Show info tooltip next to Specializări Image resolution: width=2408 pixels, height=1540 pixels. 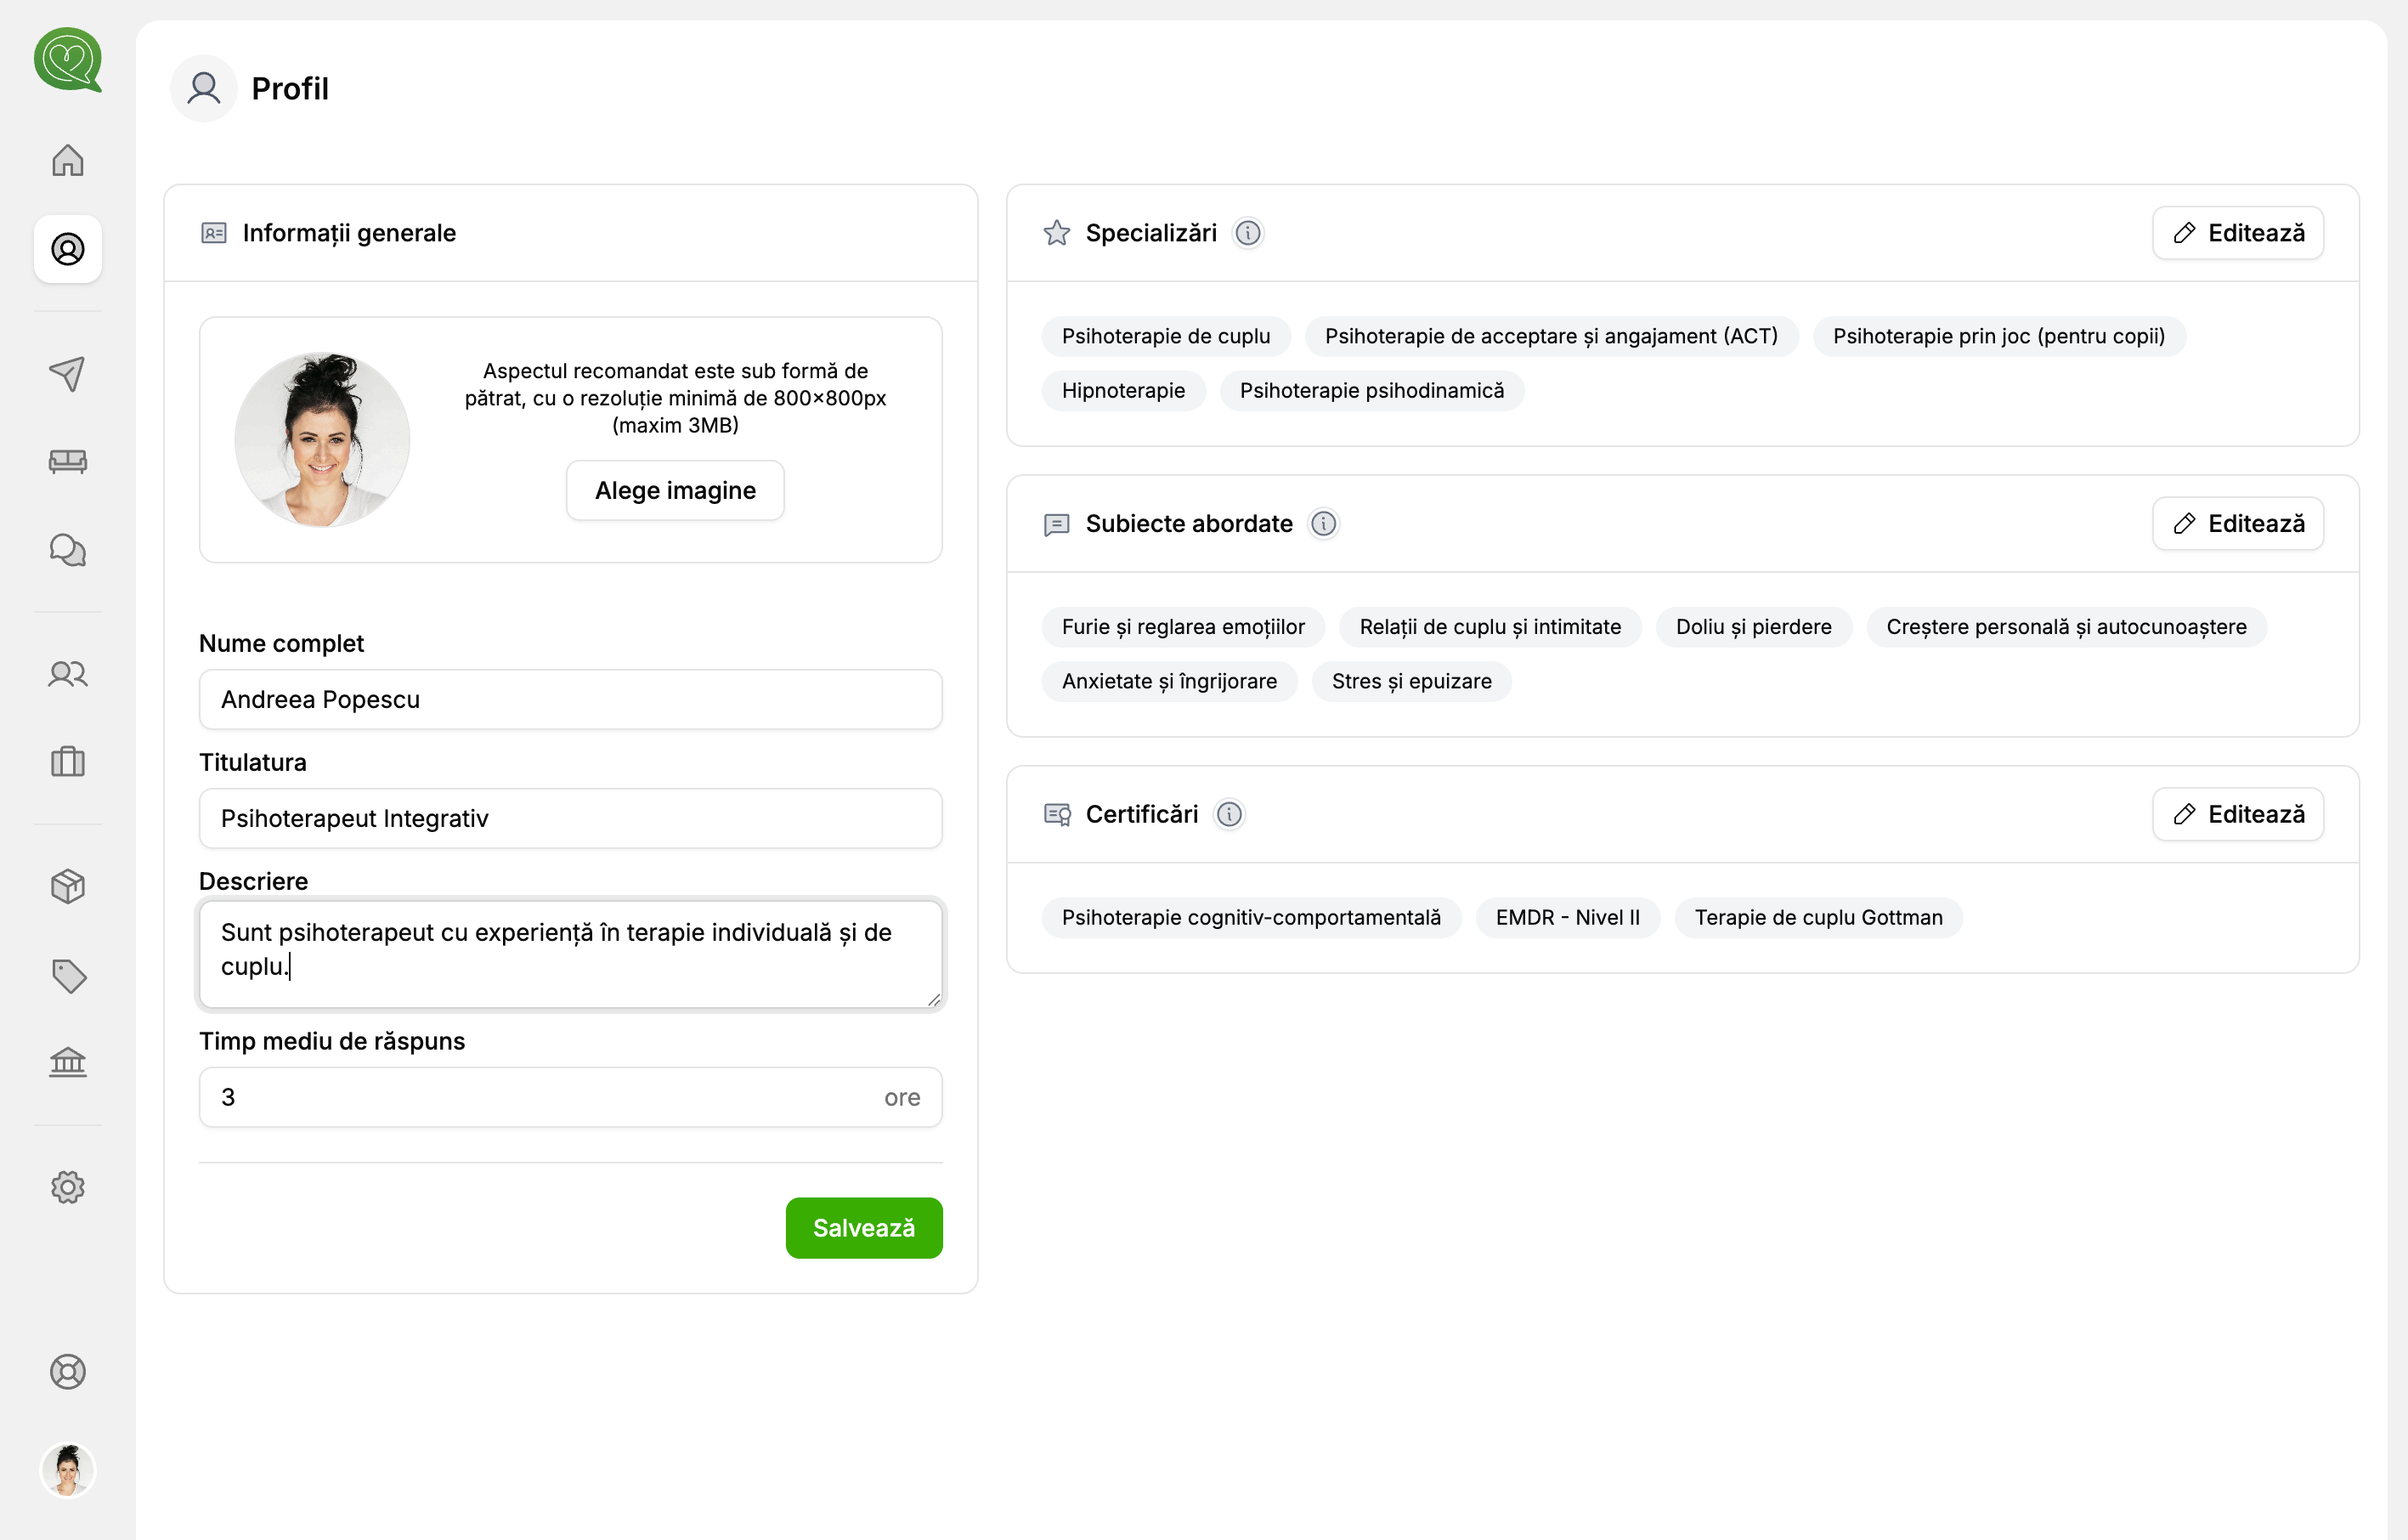click(1248, 232)
